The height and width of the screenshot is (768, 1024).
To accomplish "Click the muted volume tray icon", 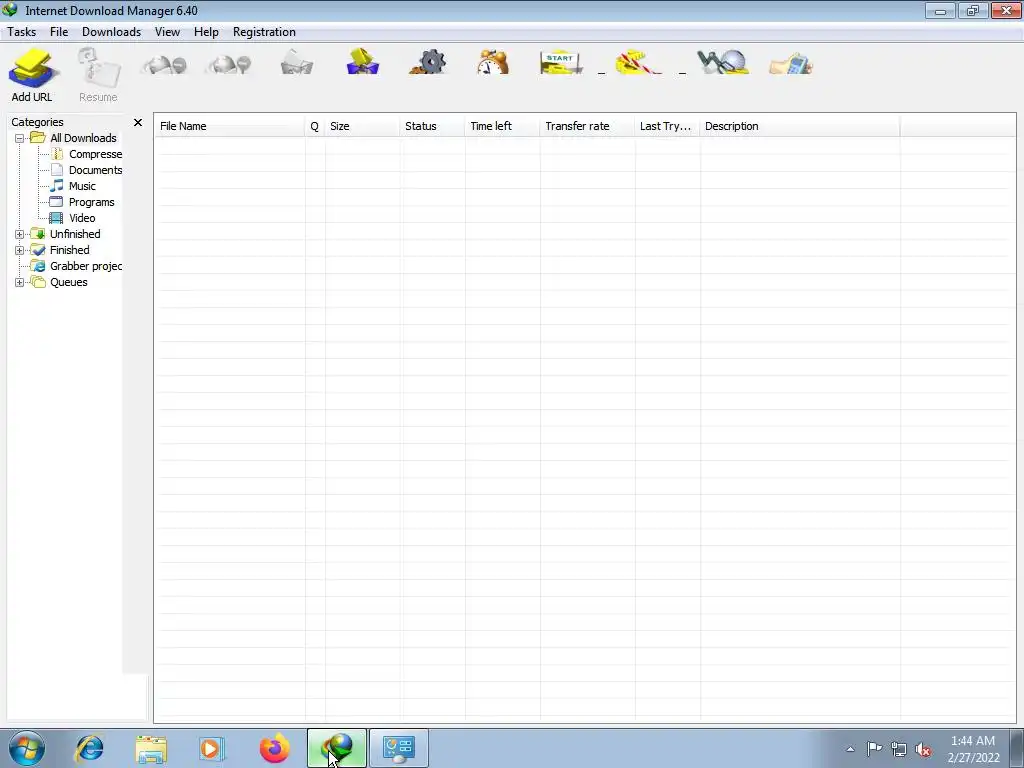I will point(923,749).
